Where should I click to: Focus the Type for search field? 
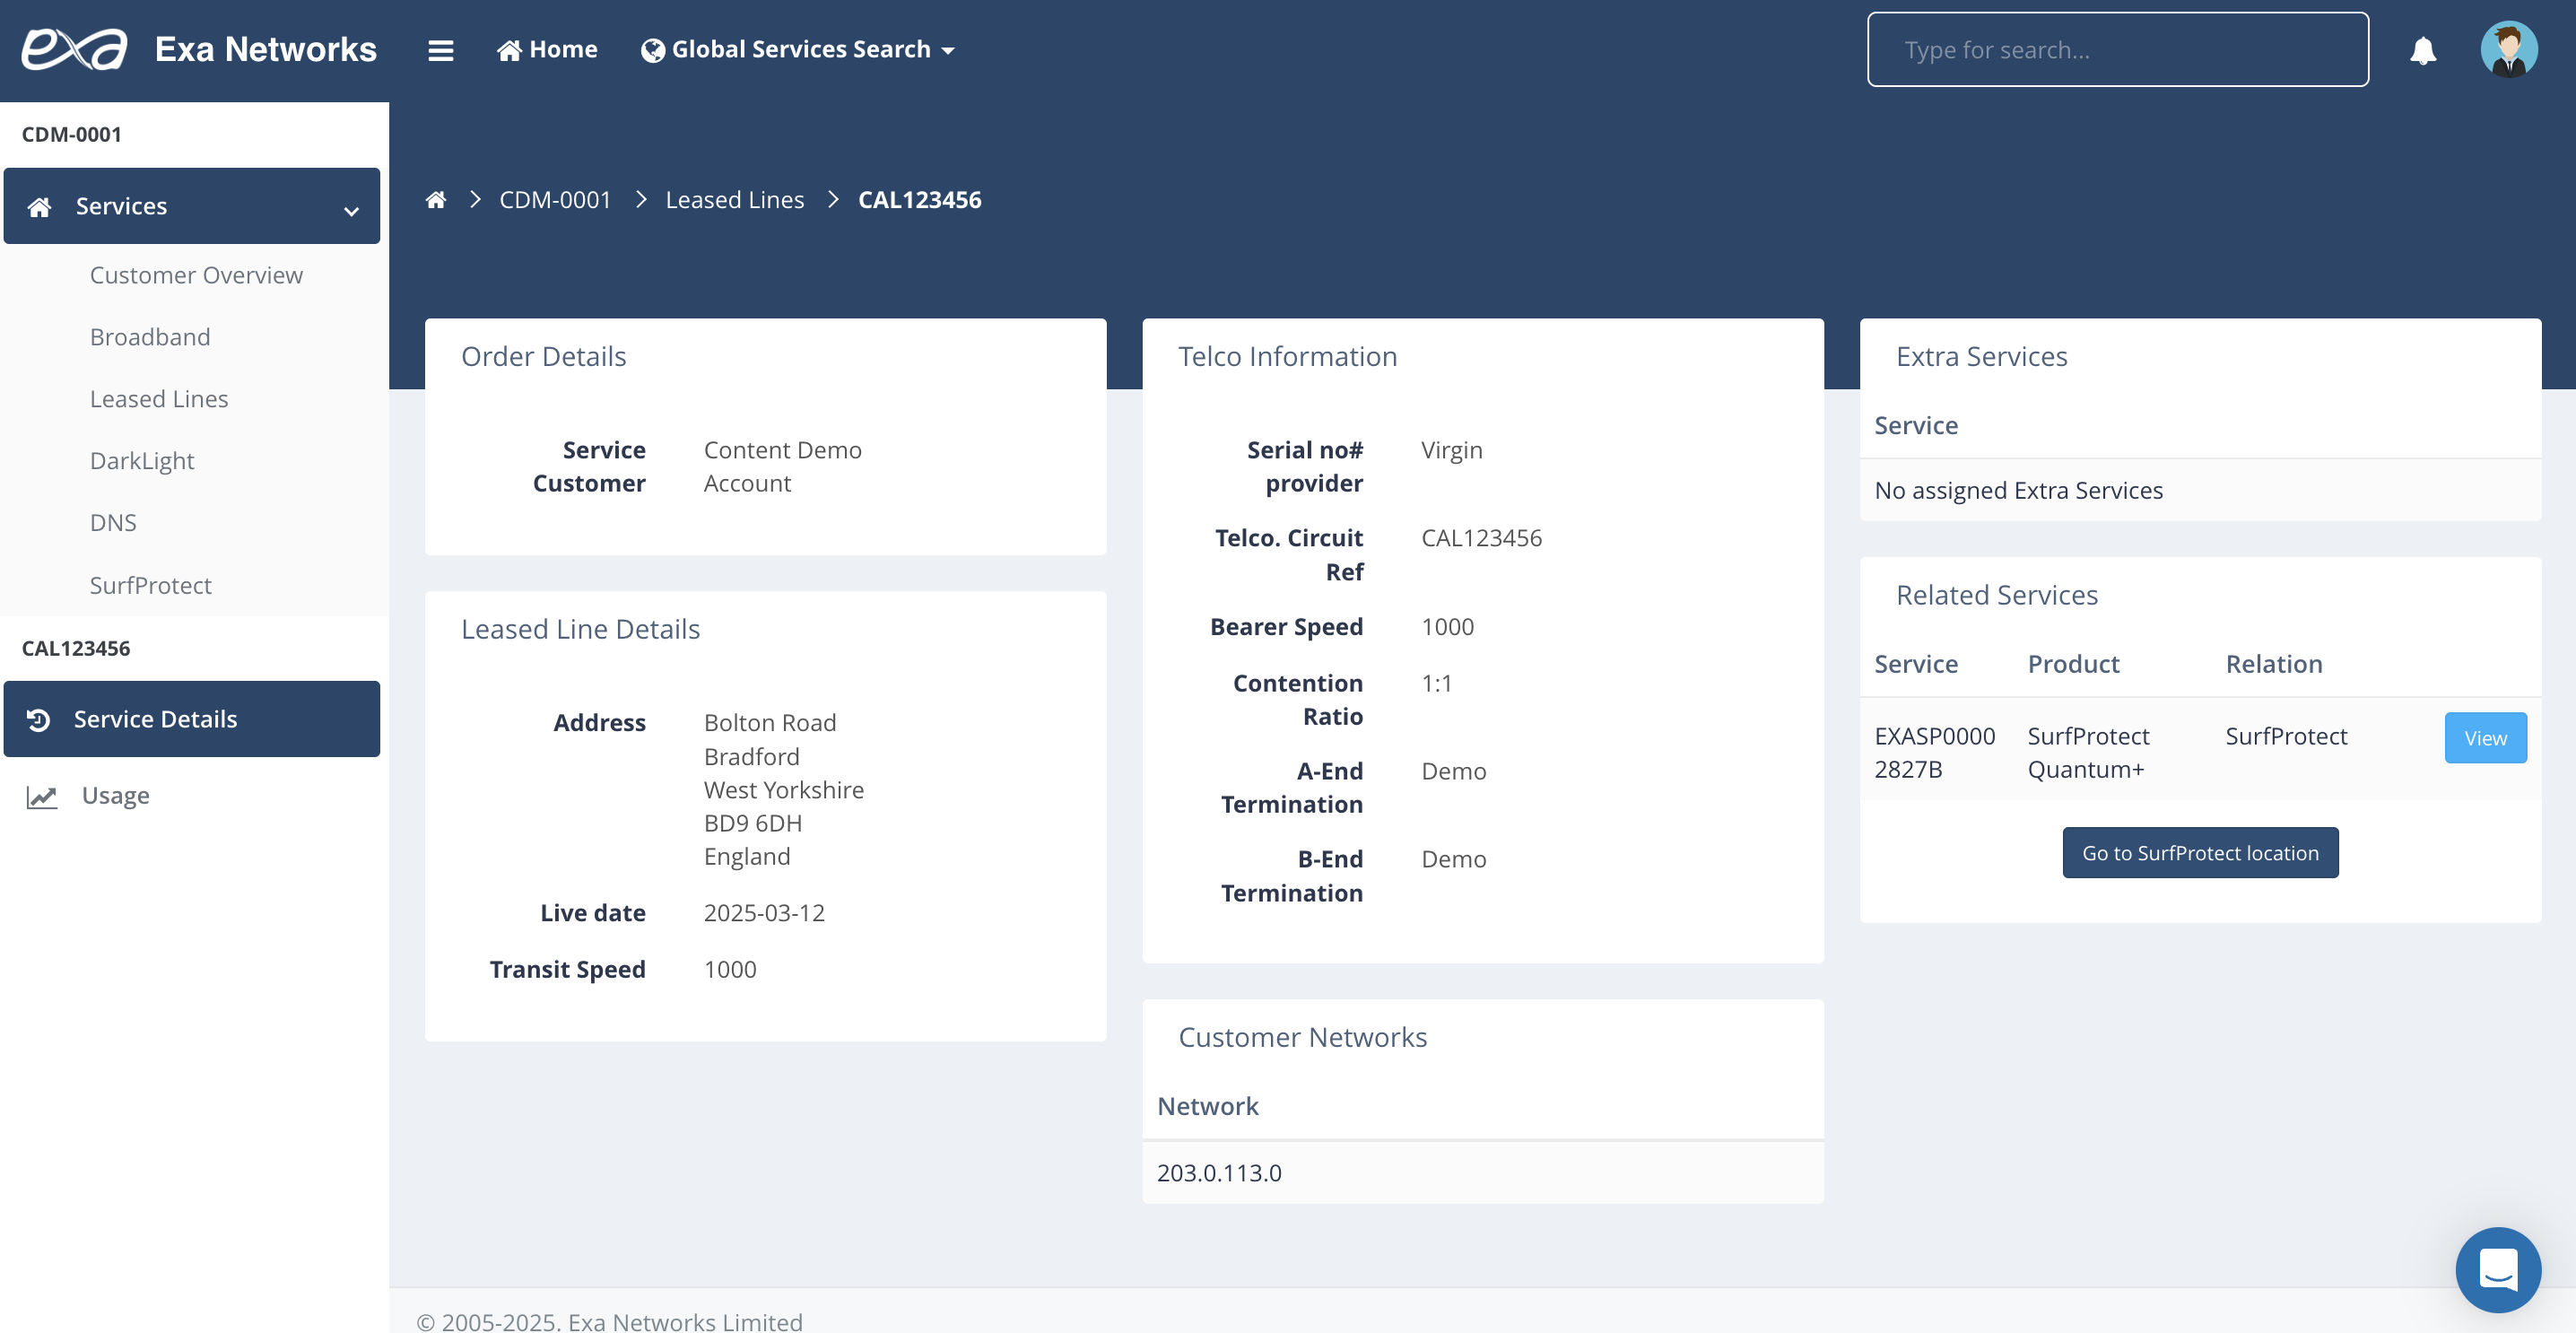coord(2117,50)
